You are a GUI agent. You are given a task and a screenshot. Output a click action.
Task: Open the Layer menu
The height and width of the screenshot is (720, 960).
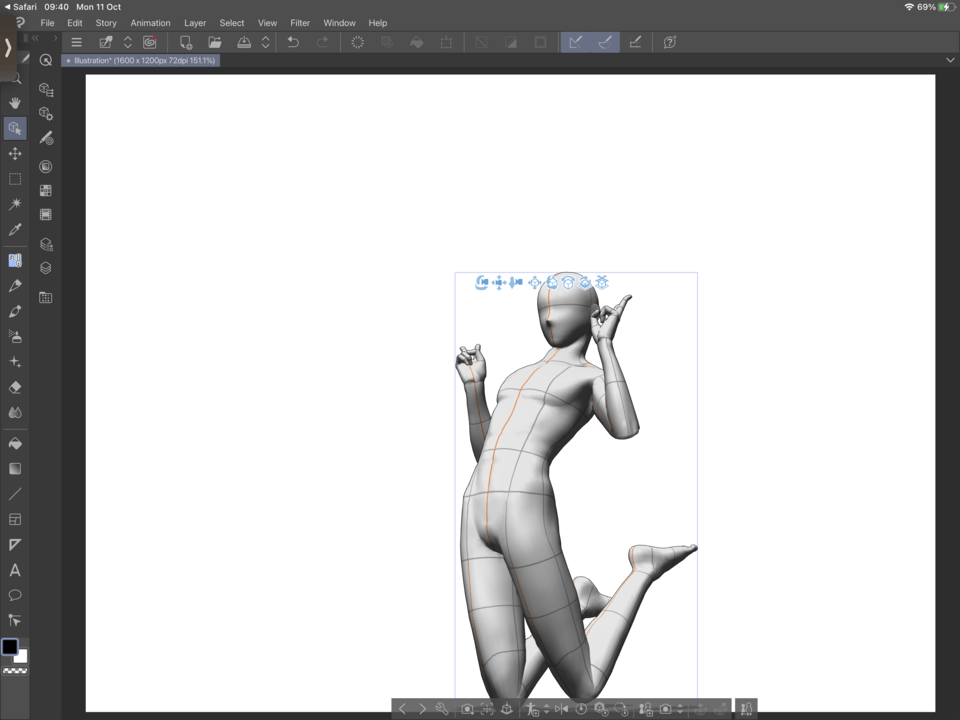195,23
